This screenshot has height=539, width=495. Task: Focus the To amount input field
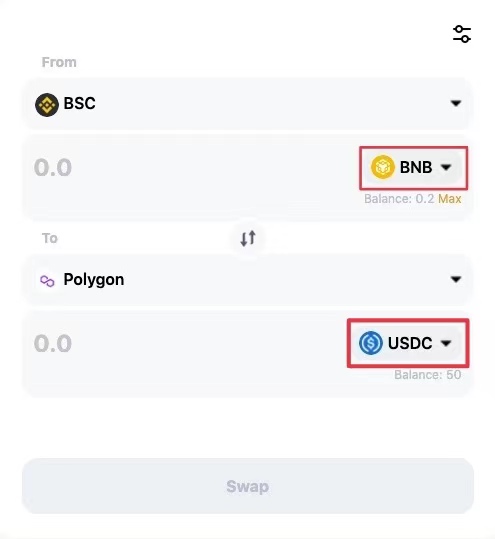(x=187, y=343)
